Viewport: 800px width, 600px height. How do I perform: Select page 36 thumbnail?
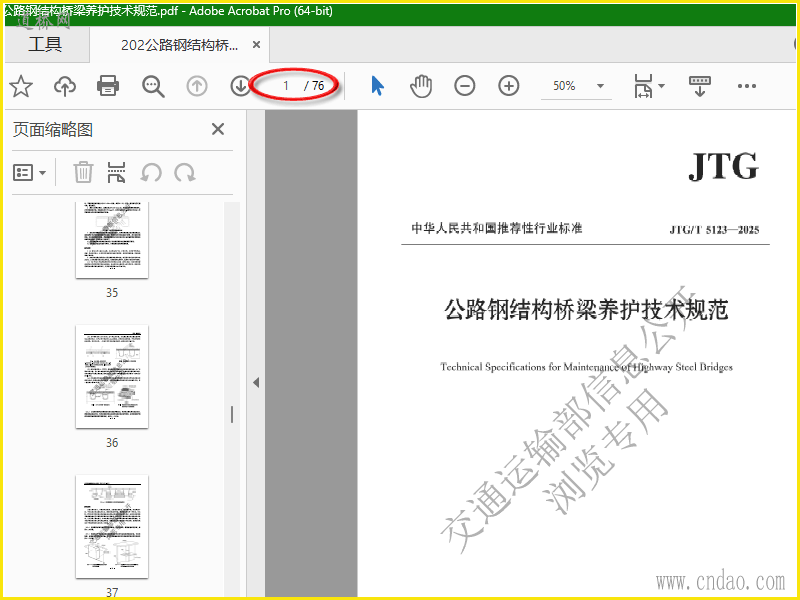112,377
